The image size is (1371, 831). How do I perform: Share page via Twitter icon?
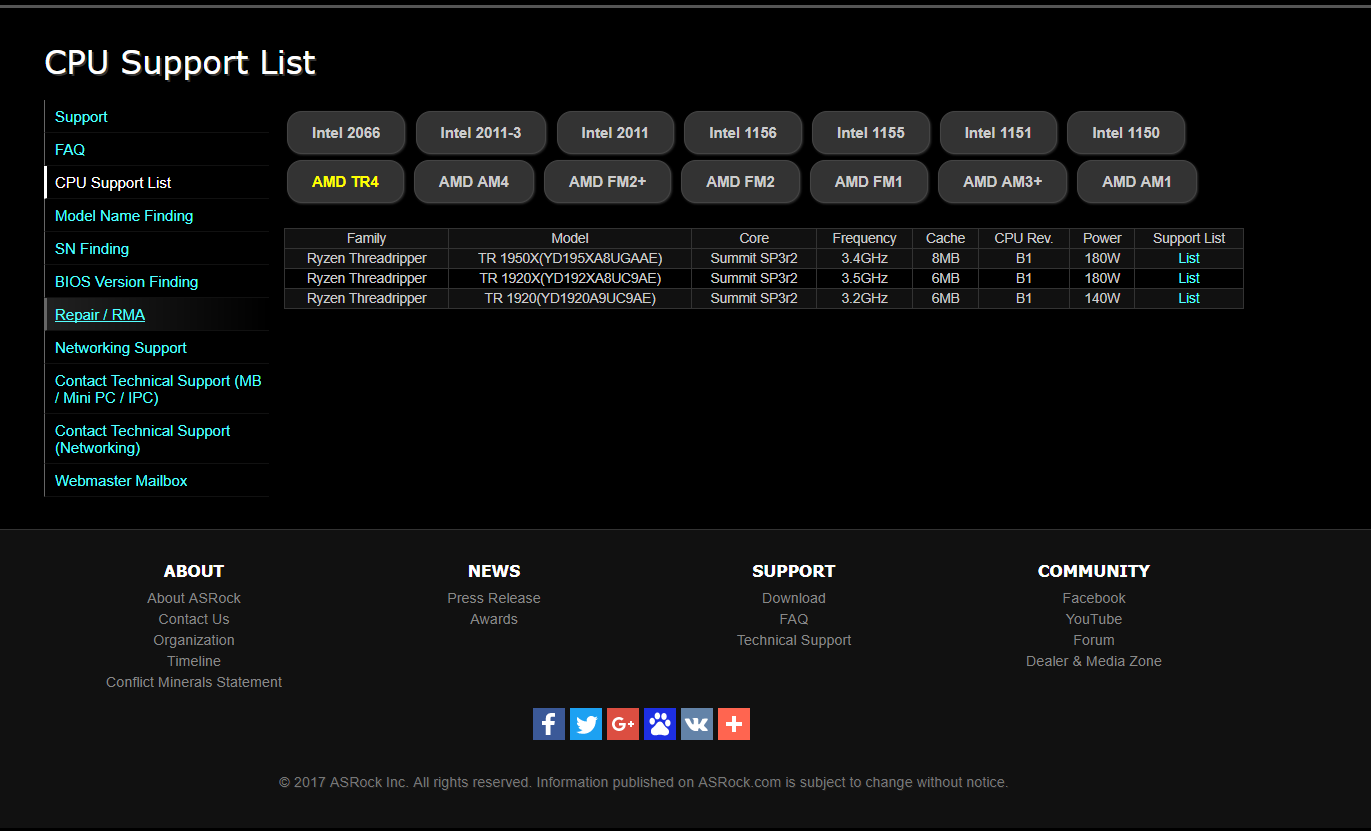click(x=586, y=724)
